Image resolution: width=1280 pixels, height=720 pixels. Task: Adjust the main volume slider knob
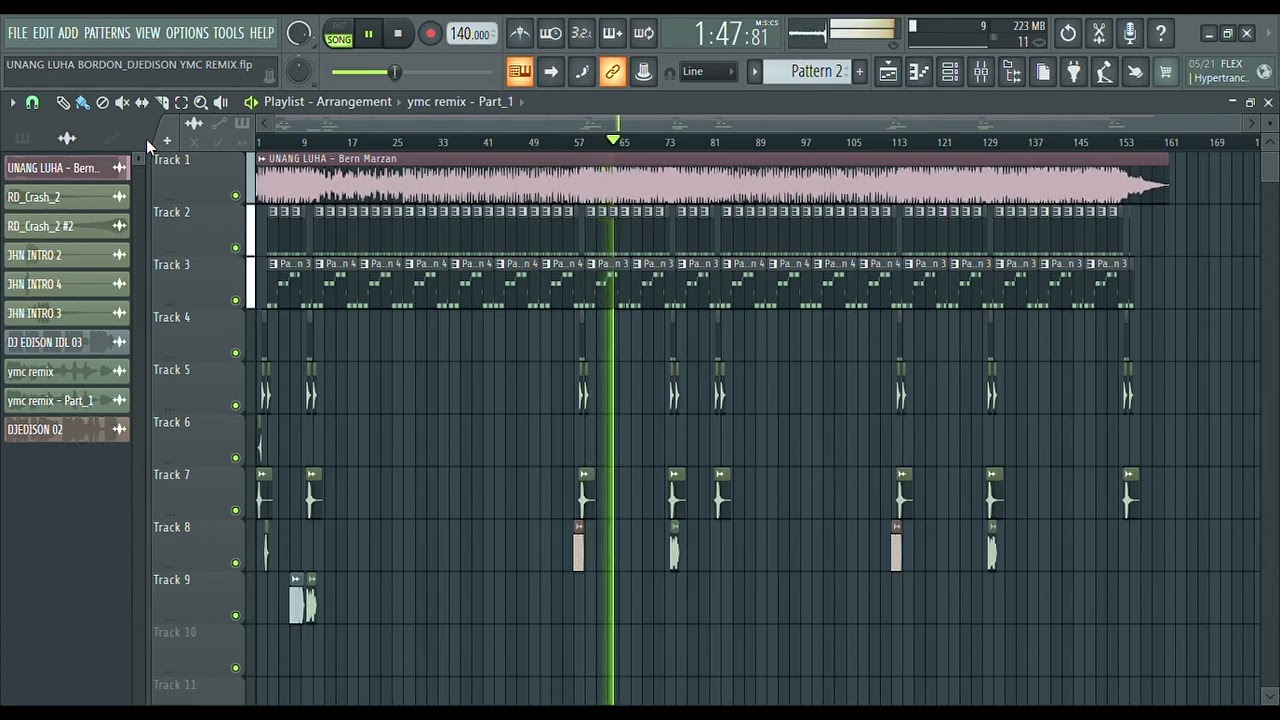tap(394, 72)
